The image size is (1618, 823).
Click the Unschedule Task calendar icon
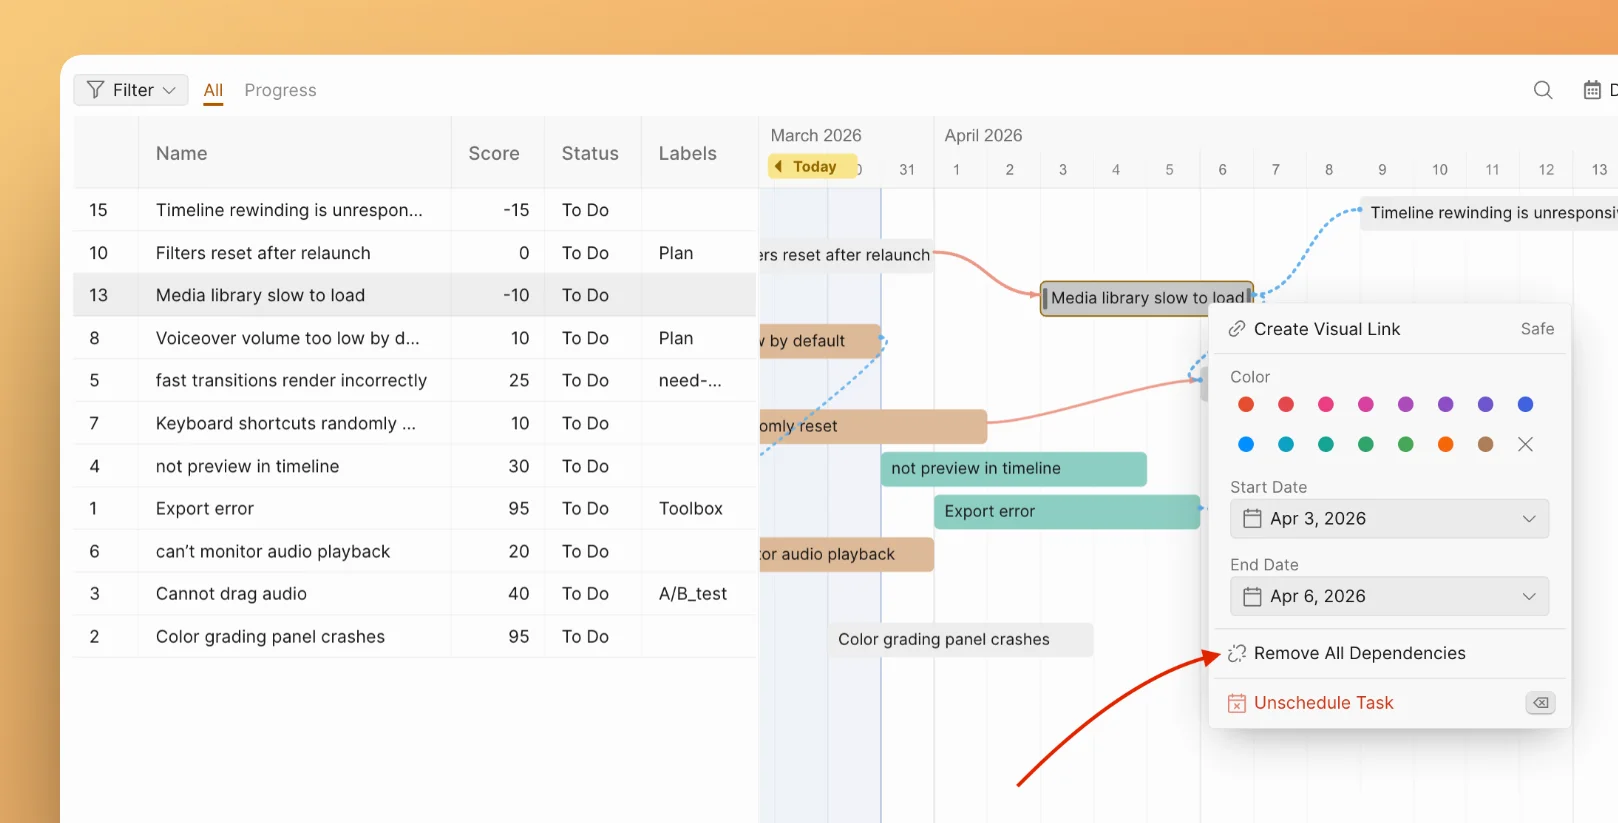[1237, 703]
